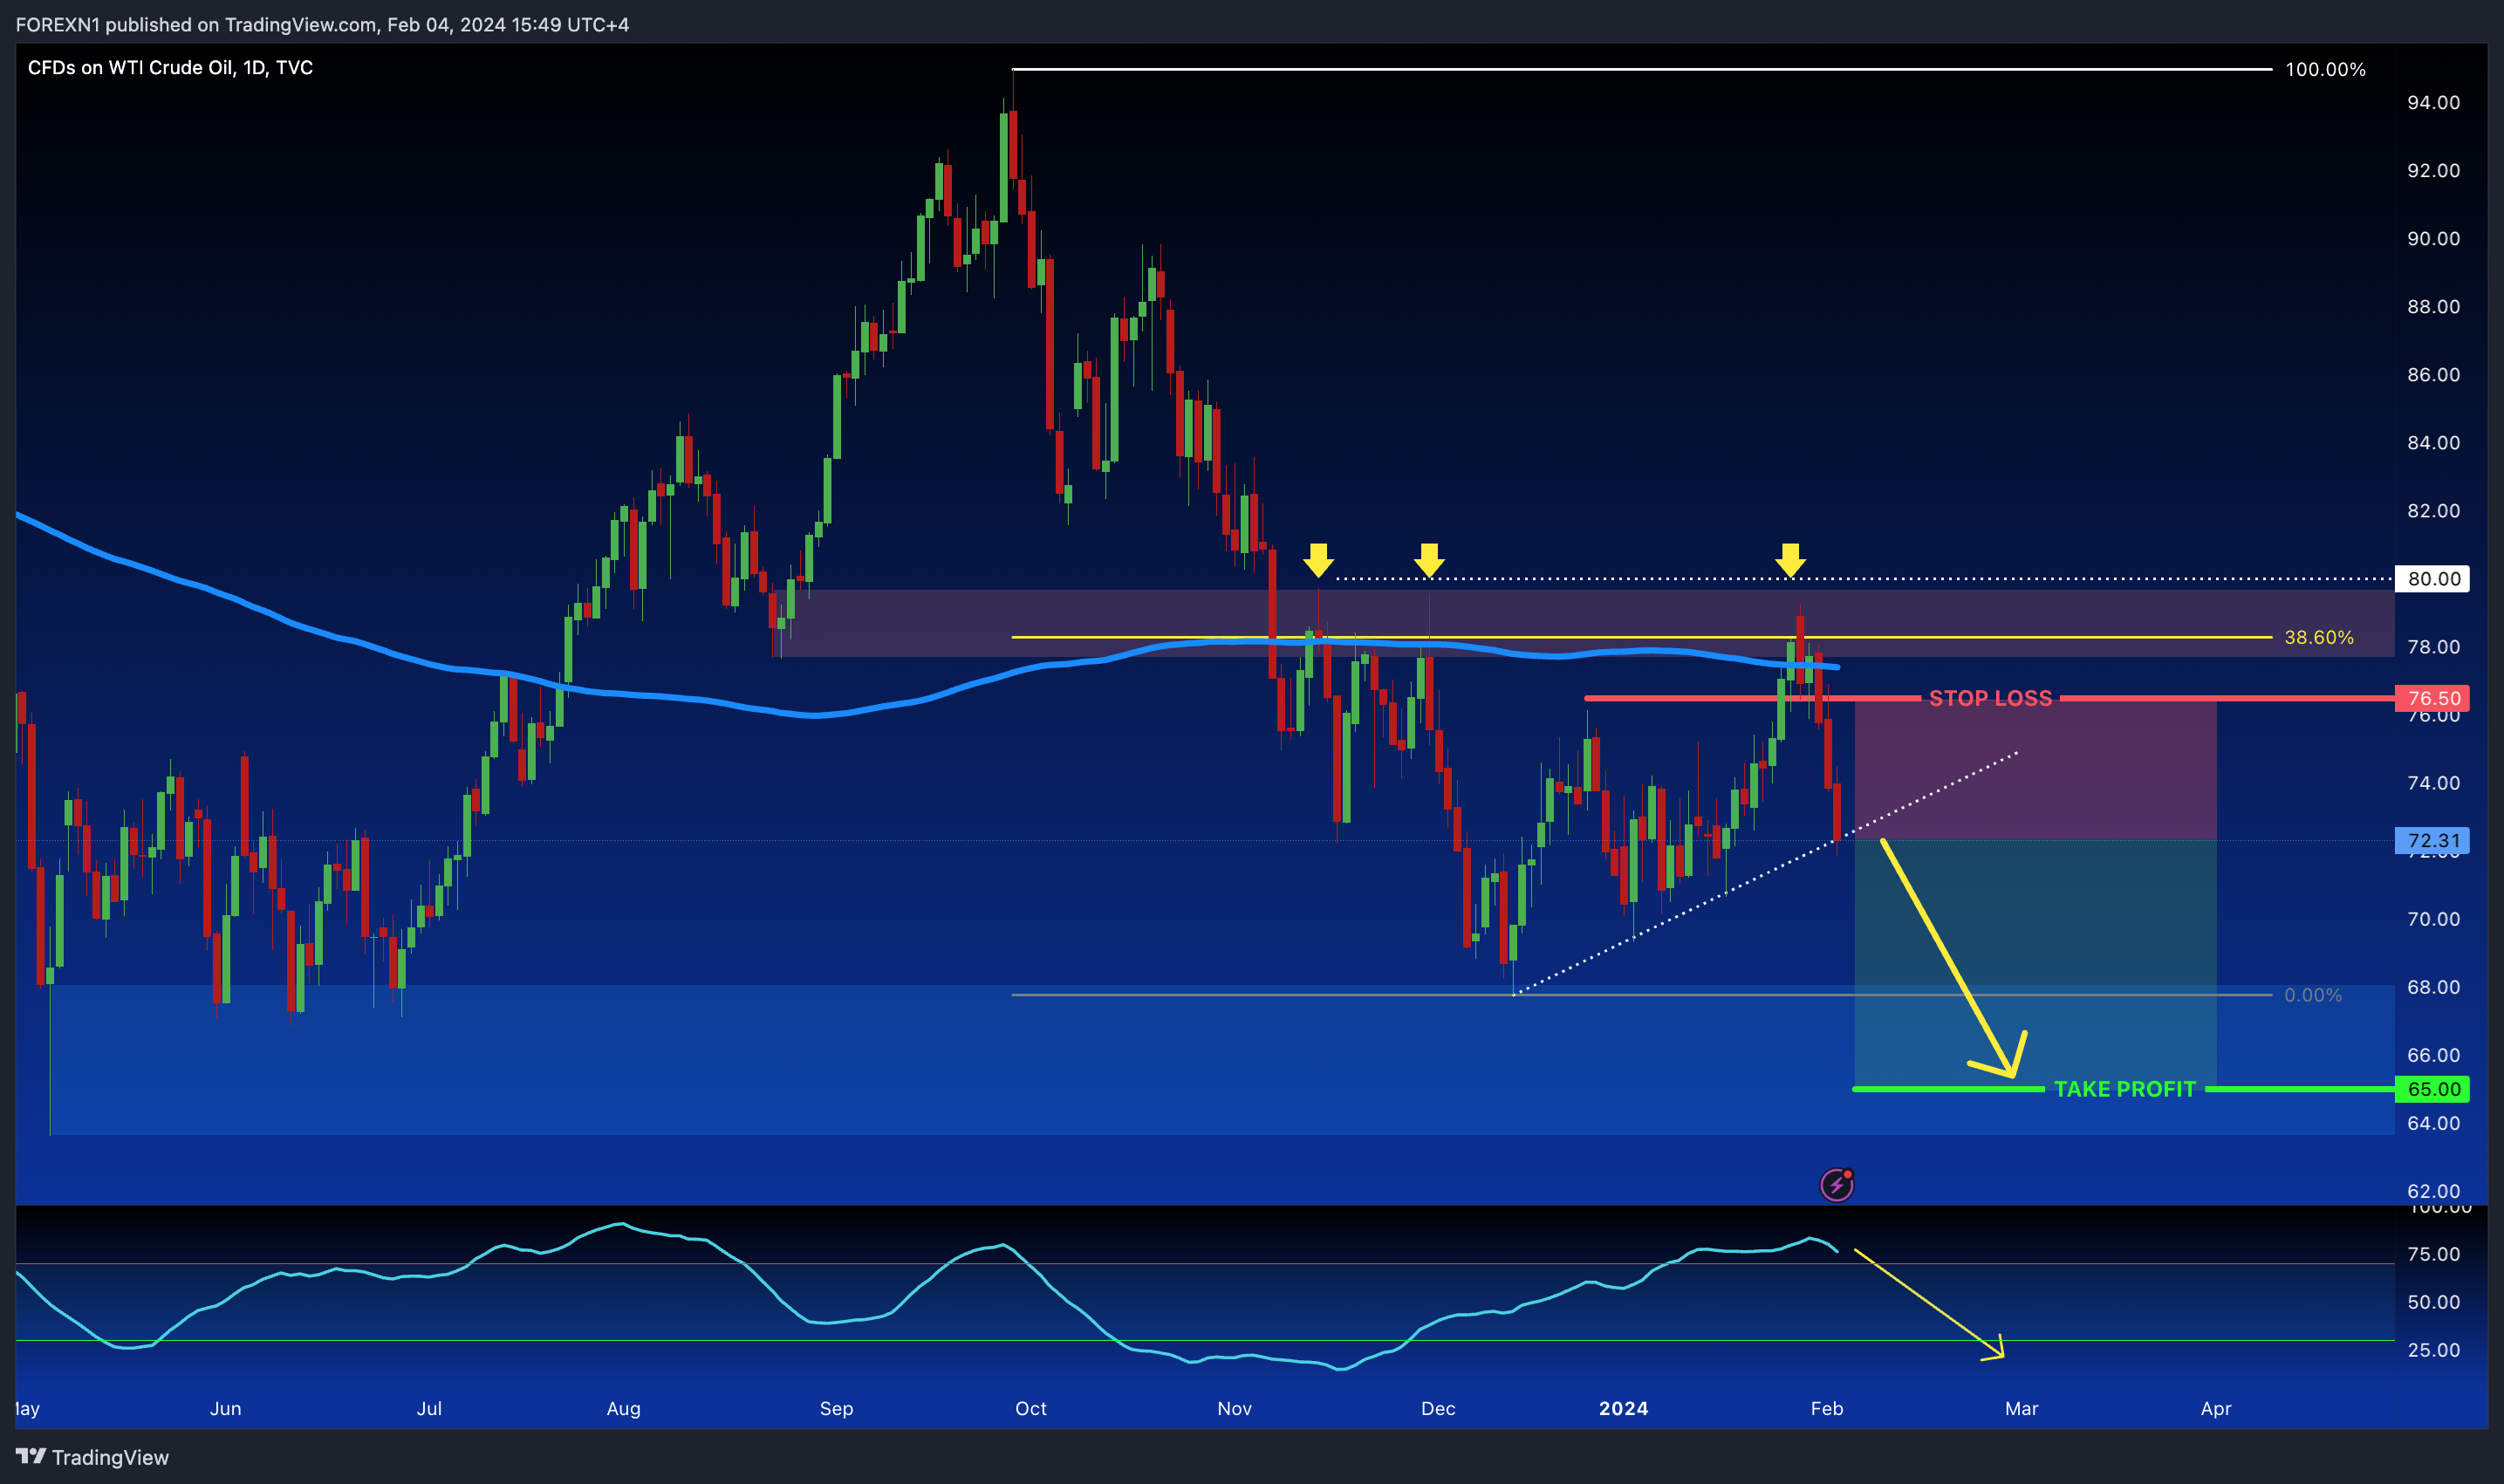
Task: Click the 100.00% Fibonacci label
Action: coord(2325,69)
